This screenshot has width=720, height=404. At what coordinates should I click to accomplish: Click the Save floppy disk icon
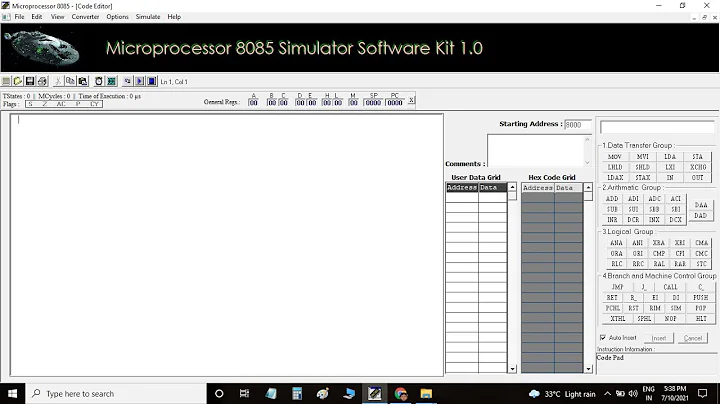(x=30, y=81)
